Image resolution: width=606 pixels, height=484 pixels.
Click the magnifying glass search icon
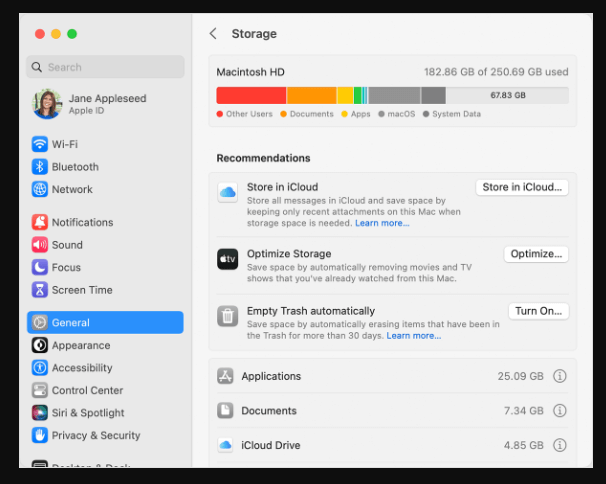pos(37,67)
